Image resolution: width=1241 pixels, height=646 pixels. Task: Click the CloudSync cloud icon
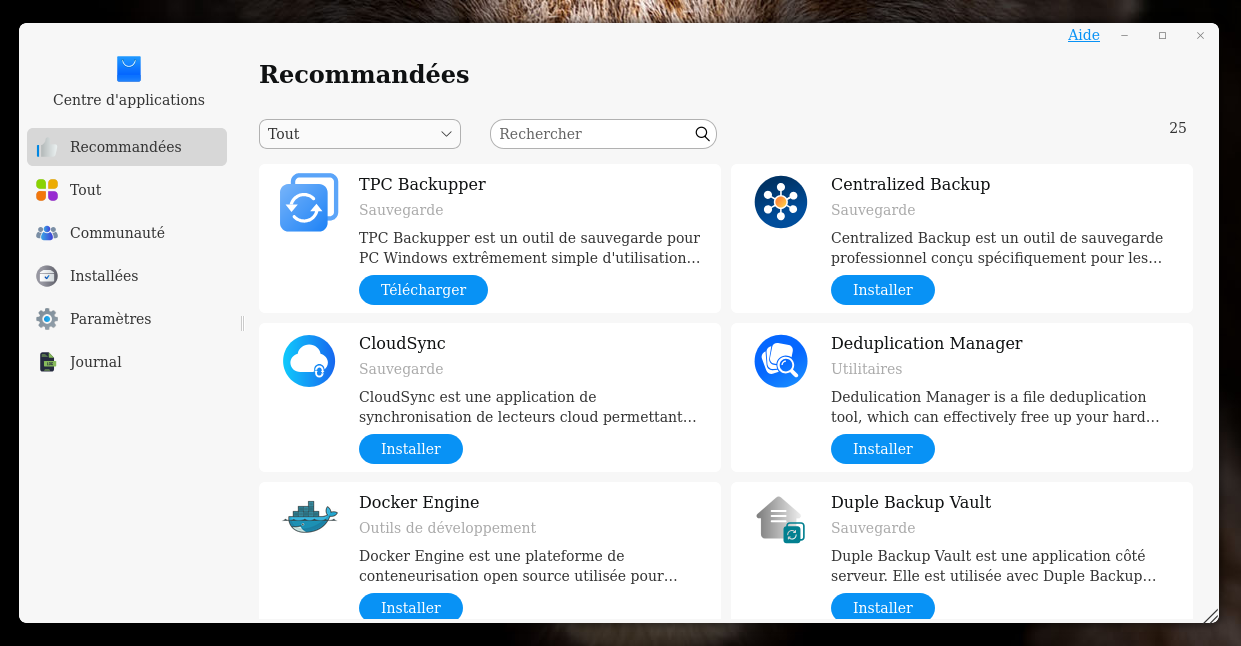coord(308,361)
